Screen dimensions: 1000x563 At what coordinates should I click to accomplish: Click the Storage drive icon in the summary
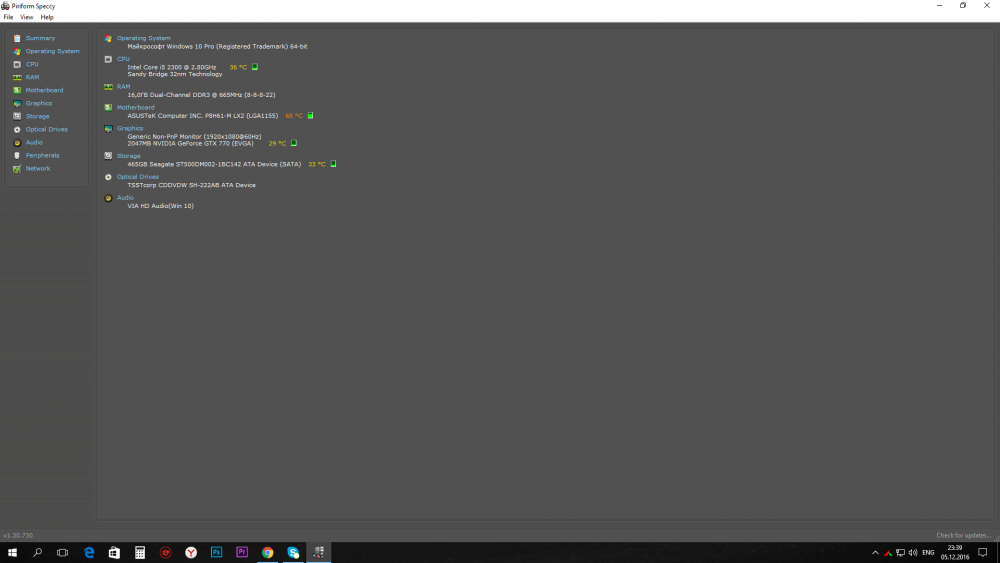click(x=108, y=156)
